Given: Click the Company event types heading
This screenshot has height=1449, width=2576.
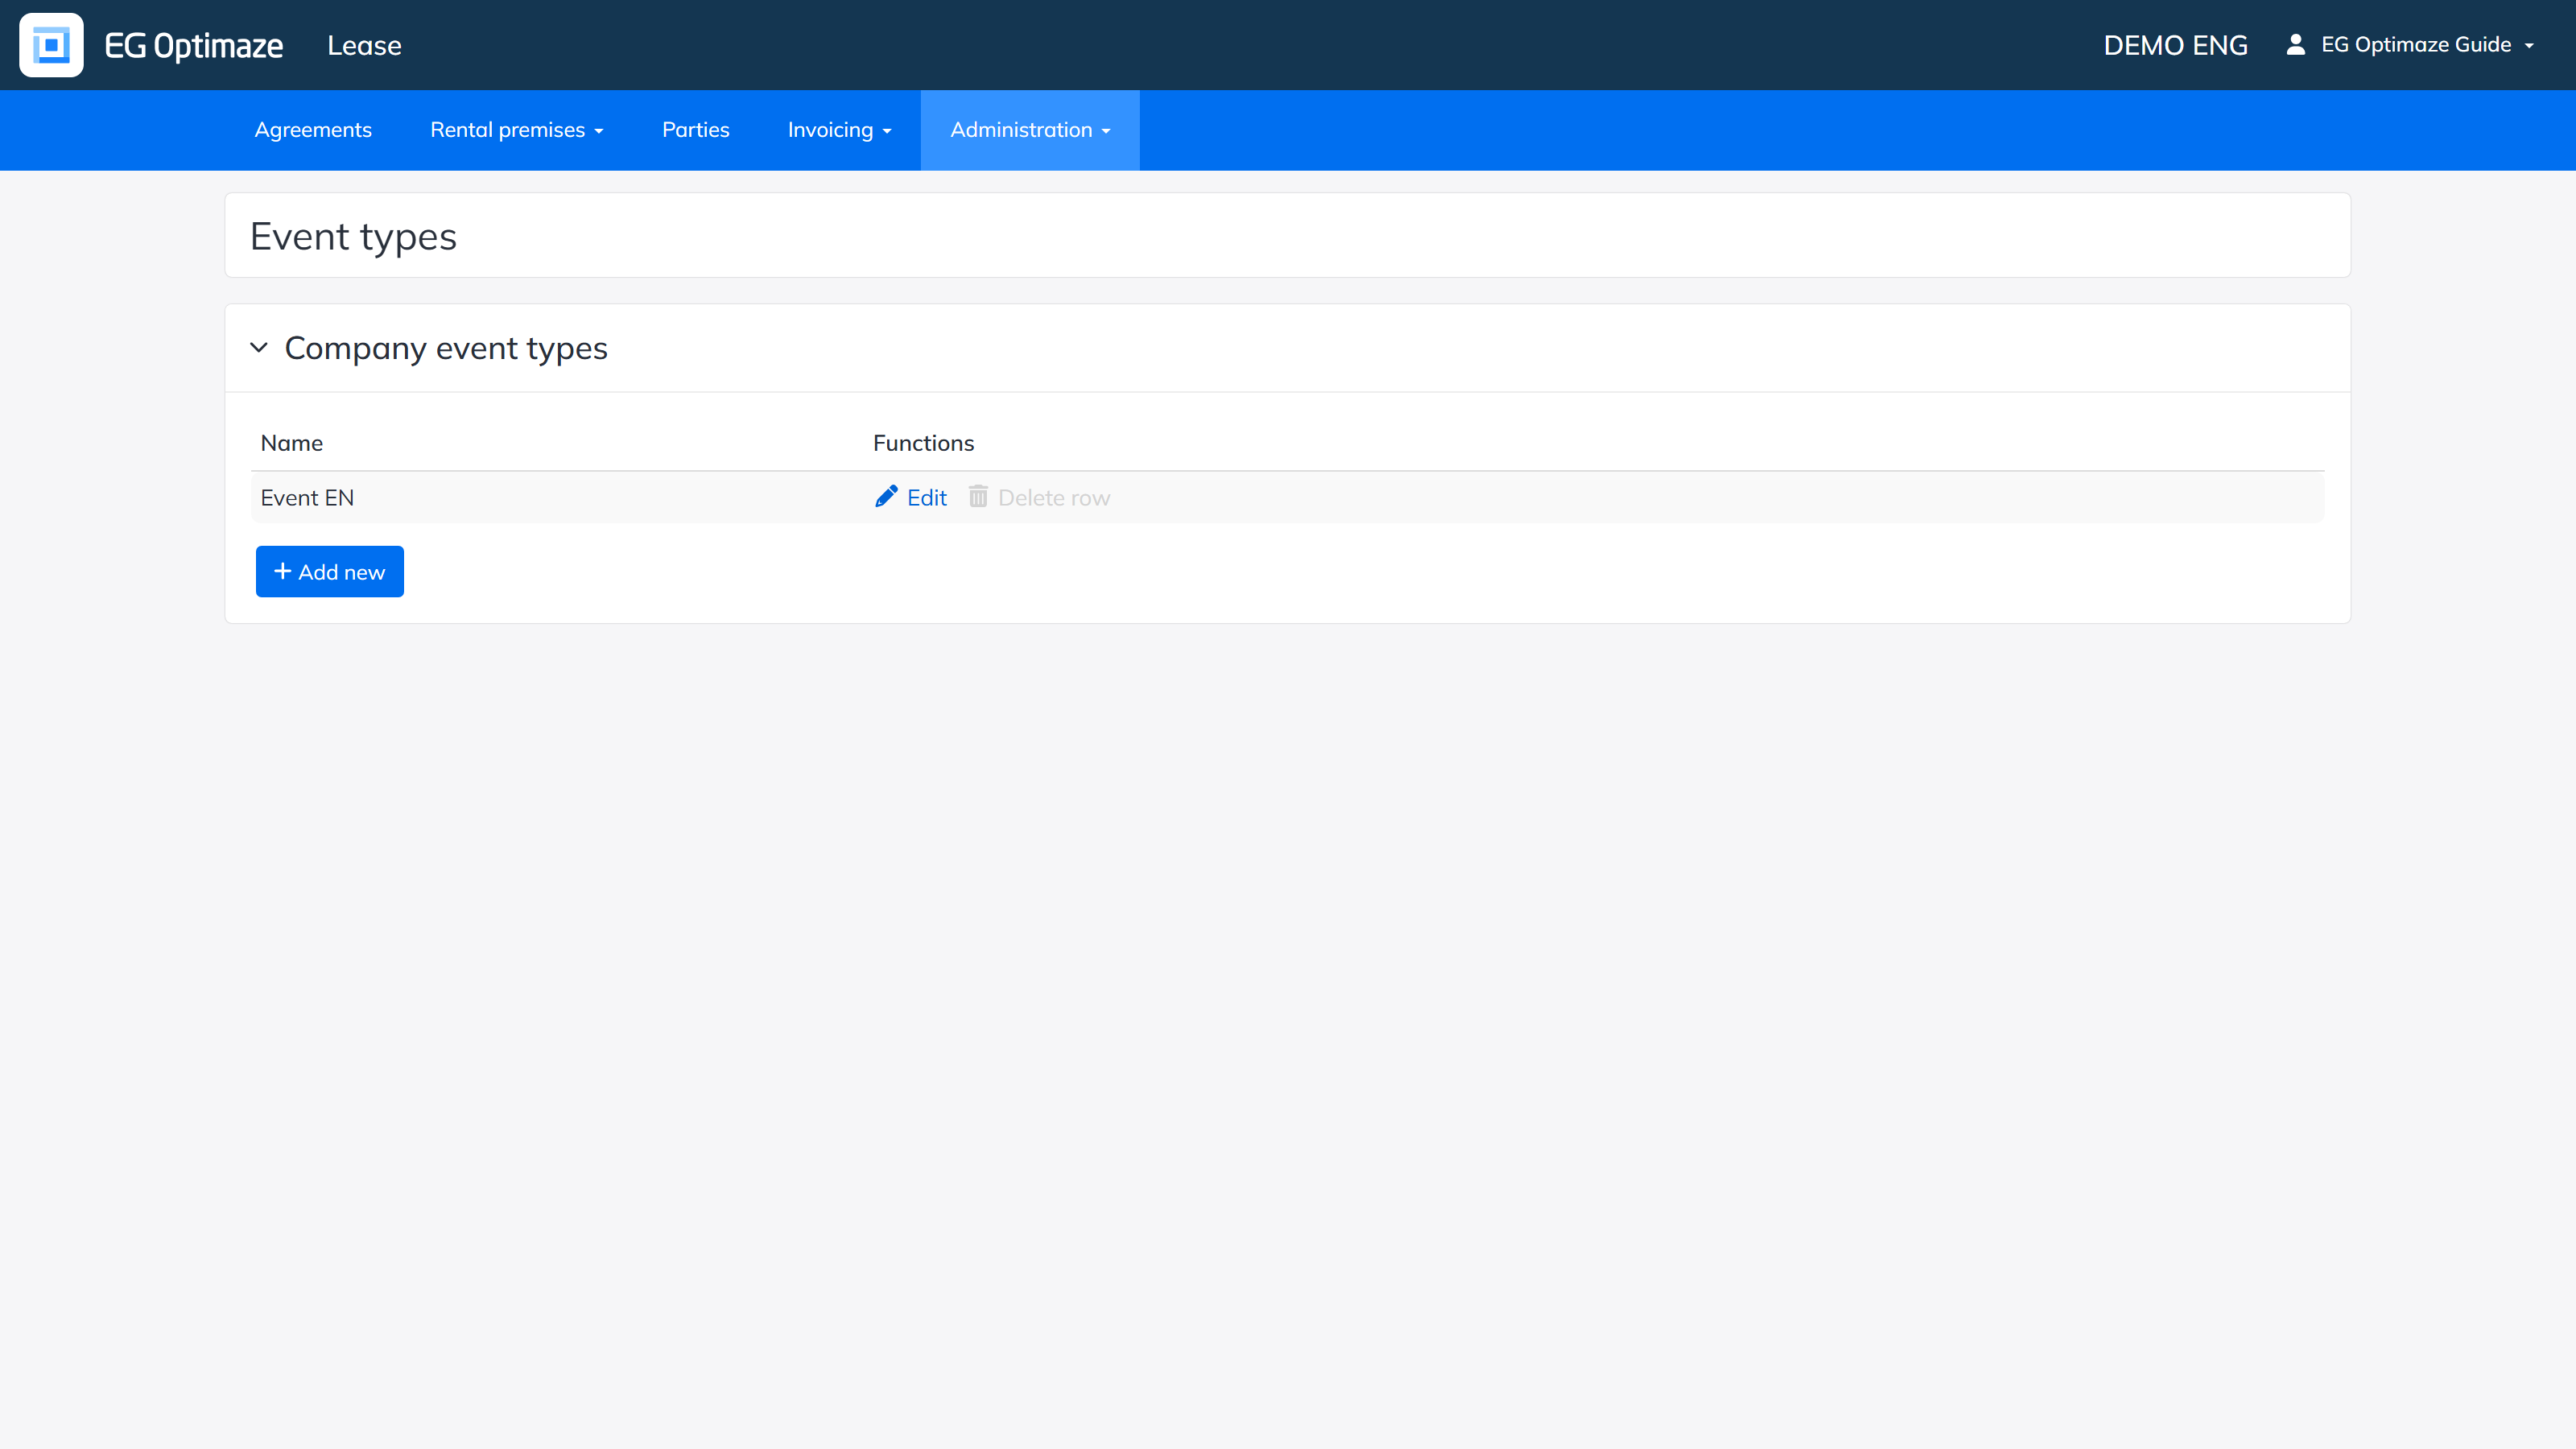Looking at the screenshot, I should tap(446, 348).
